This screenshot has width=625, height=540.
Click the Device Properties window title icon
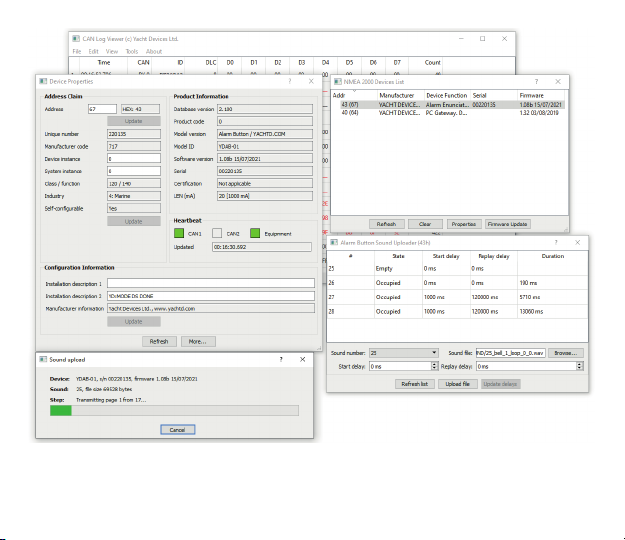[43, 81]
